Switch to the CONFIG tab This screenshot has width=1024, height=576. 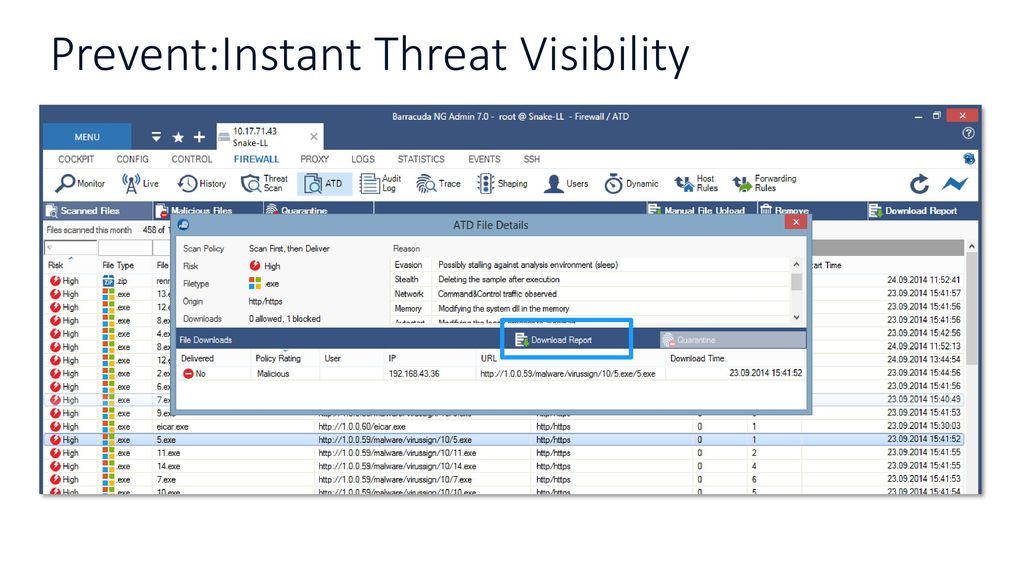(133, 159)
